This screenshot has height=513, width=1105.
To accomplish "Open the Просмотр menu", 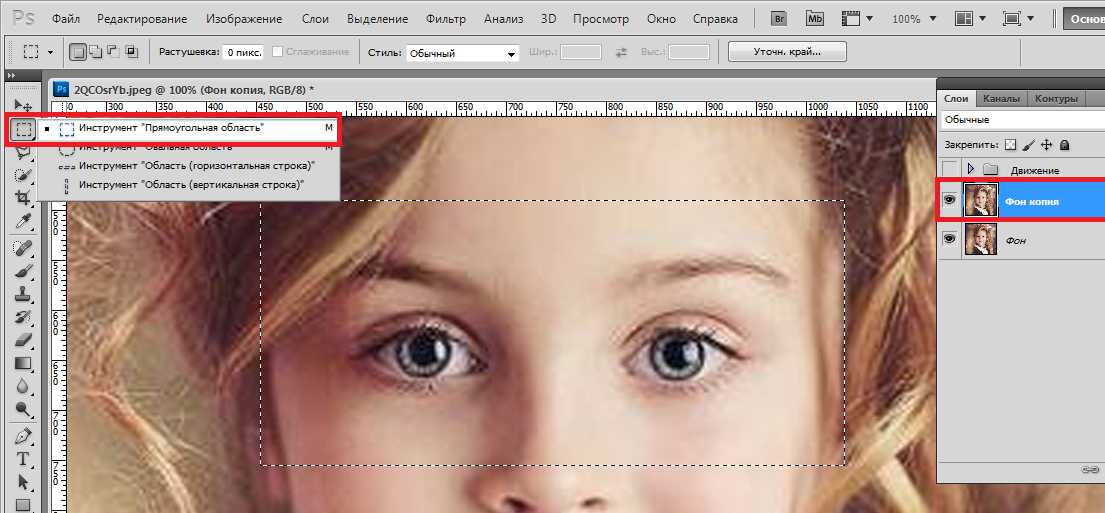I will 600,19.
